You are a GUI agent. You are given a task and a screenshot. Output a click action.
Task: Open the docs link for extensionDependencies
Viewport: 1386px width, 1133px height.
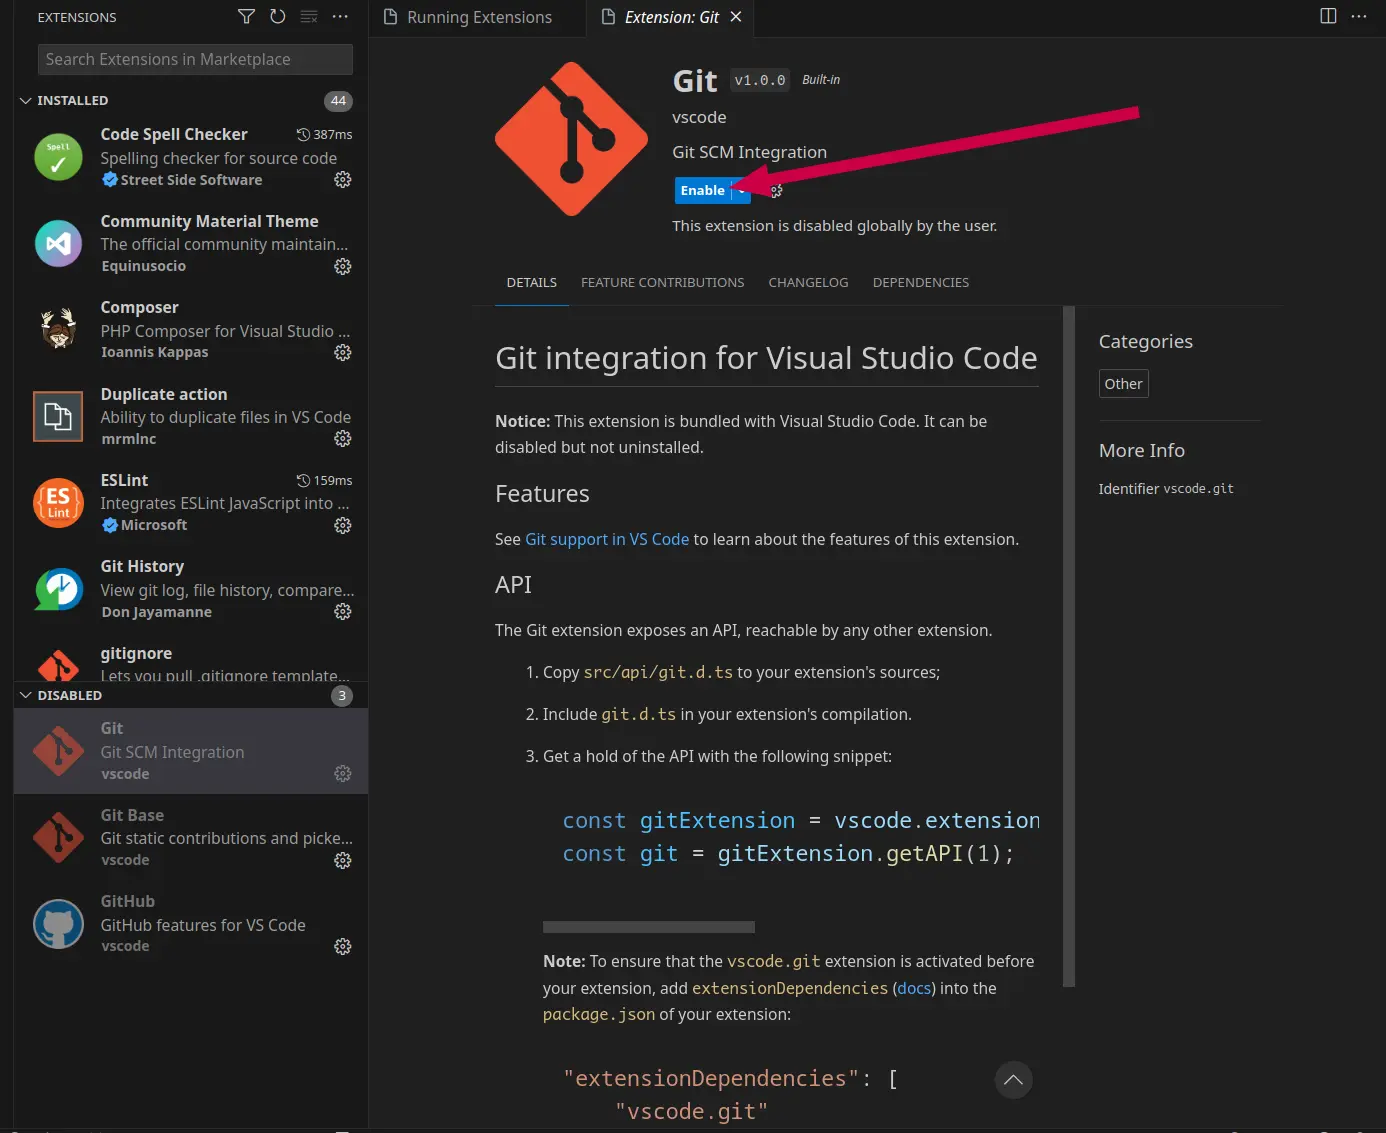coord(914,988)
